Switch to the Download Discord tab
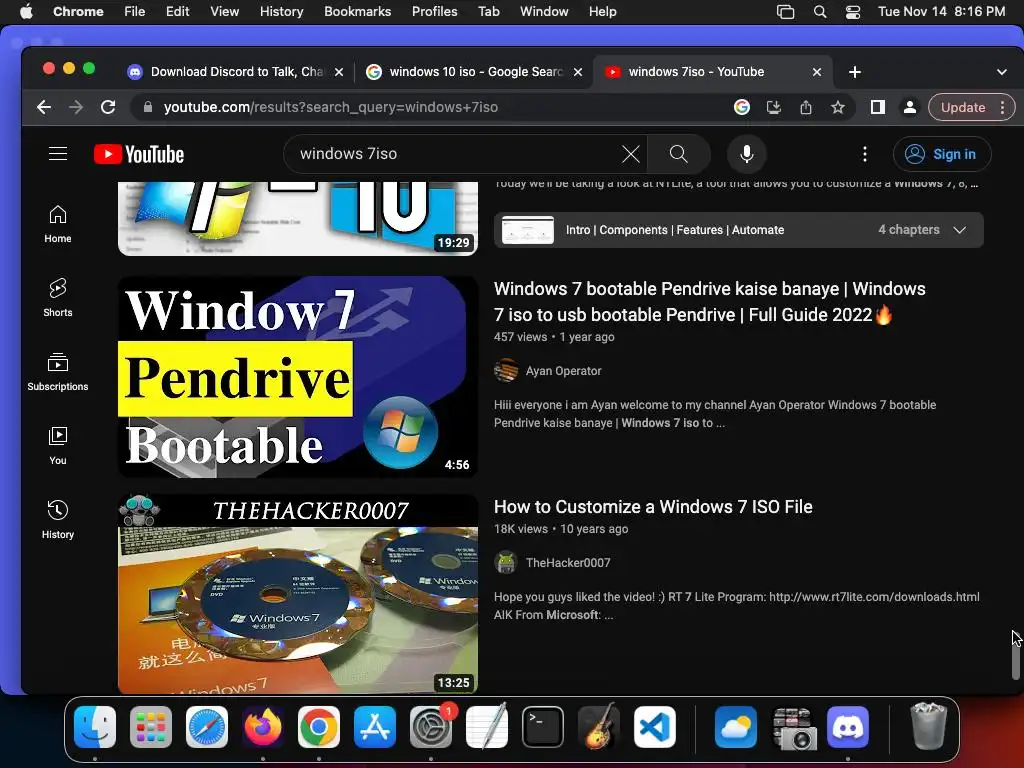Screen dimensions: 1024x768 click(x=235, y=72)
